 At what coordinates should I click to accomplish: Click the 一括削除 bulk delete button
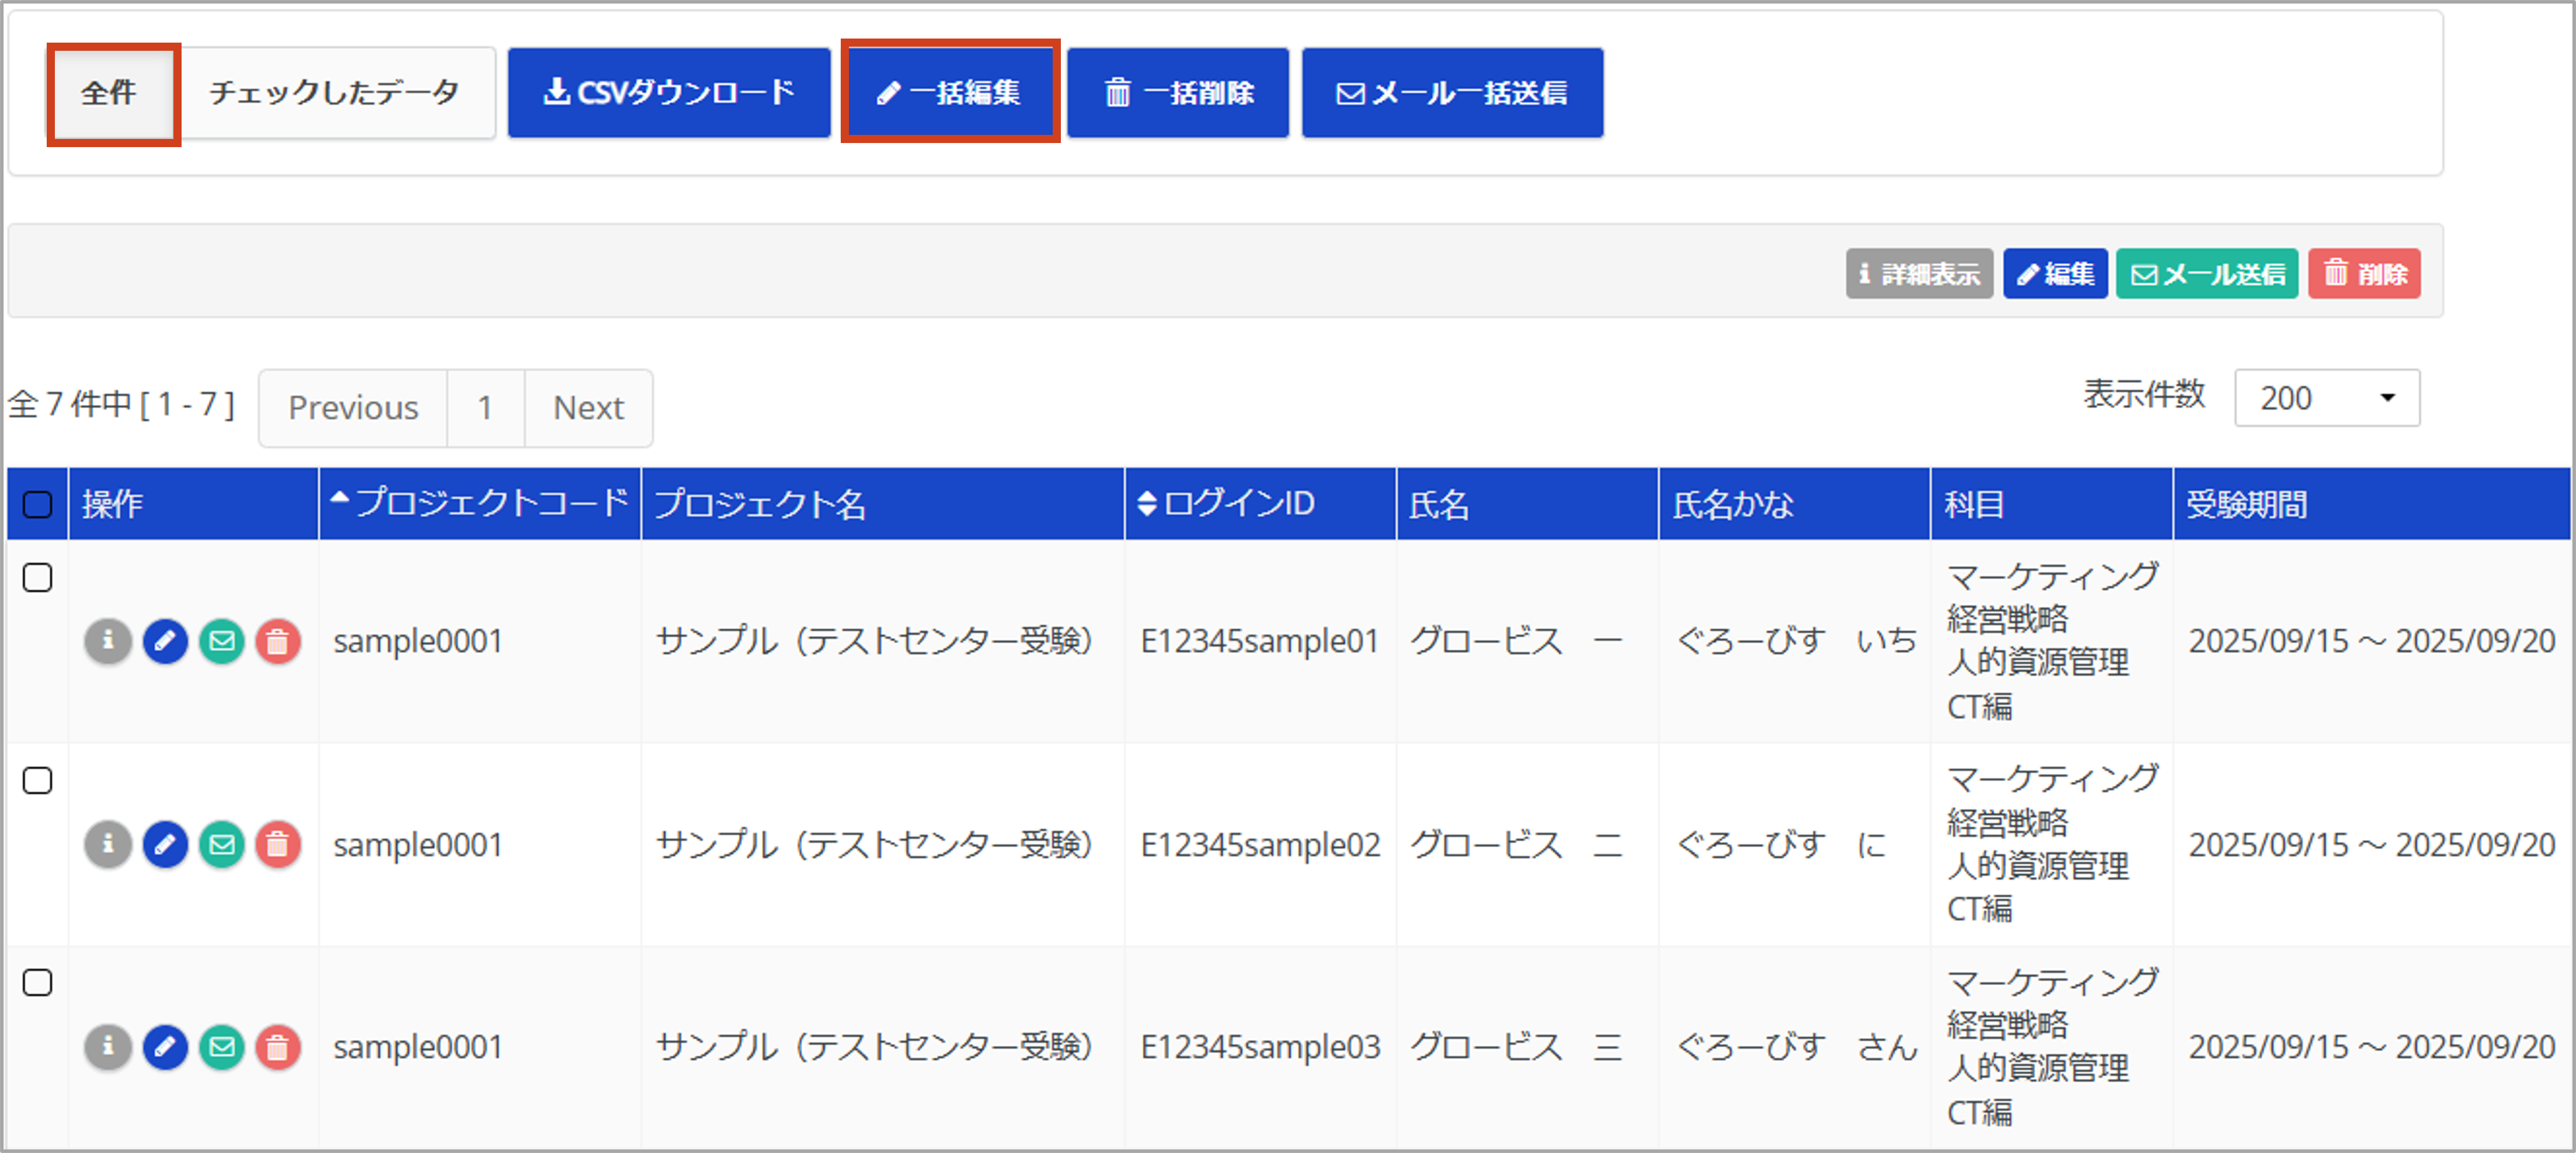[x=1178, y=93]
